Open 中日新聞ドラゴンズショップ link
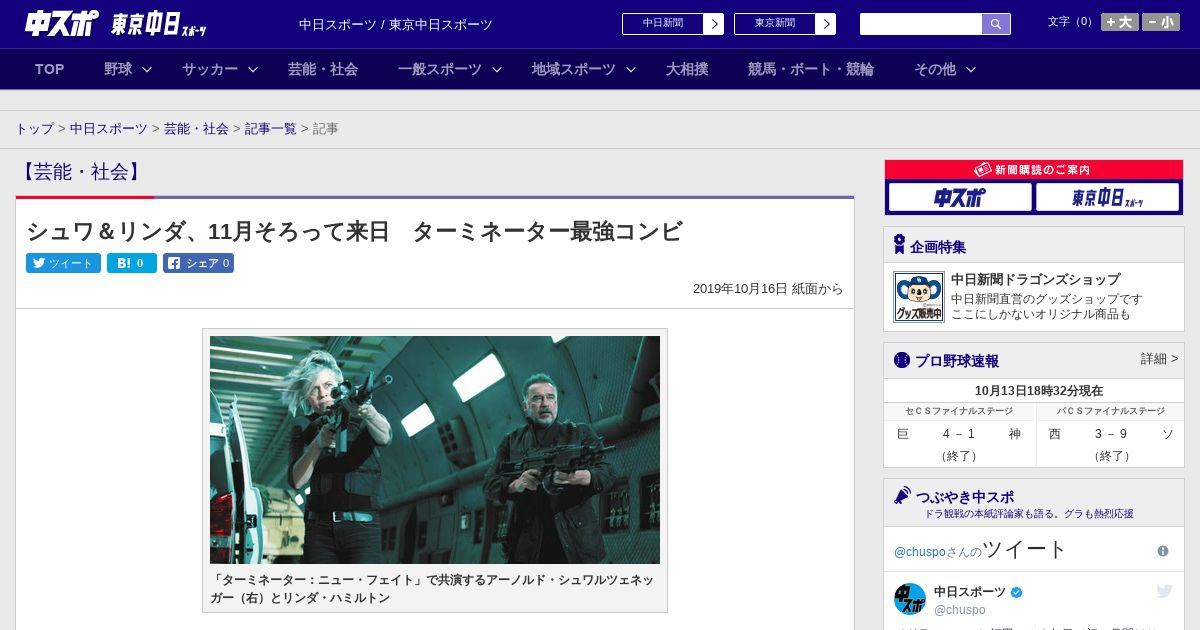The image size is (1200, 630). [x=1035, y=280]
